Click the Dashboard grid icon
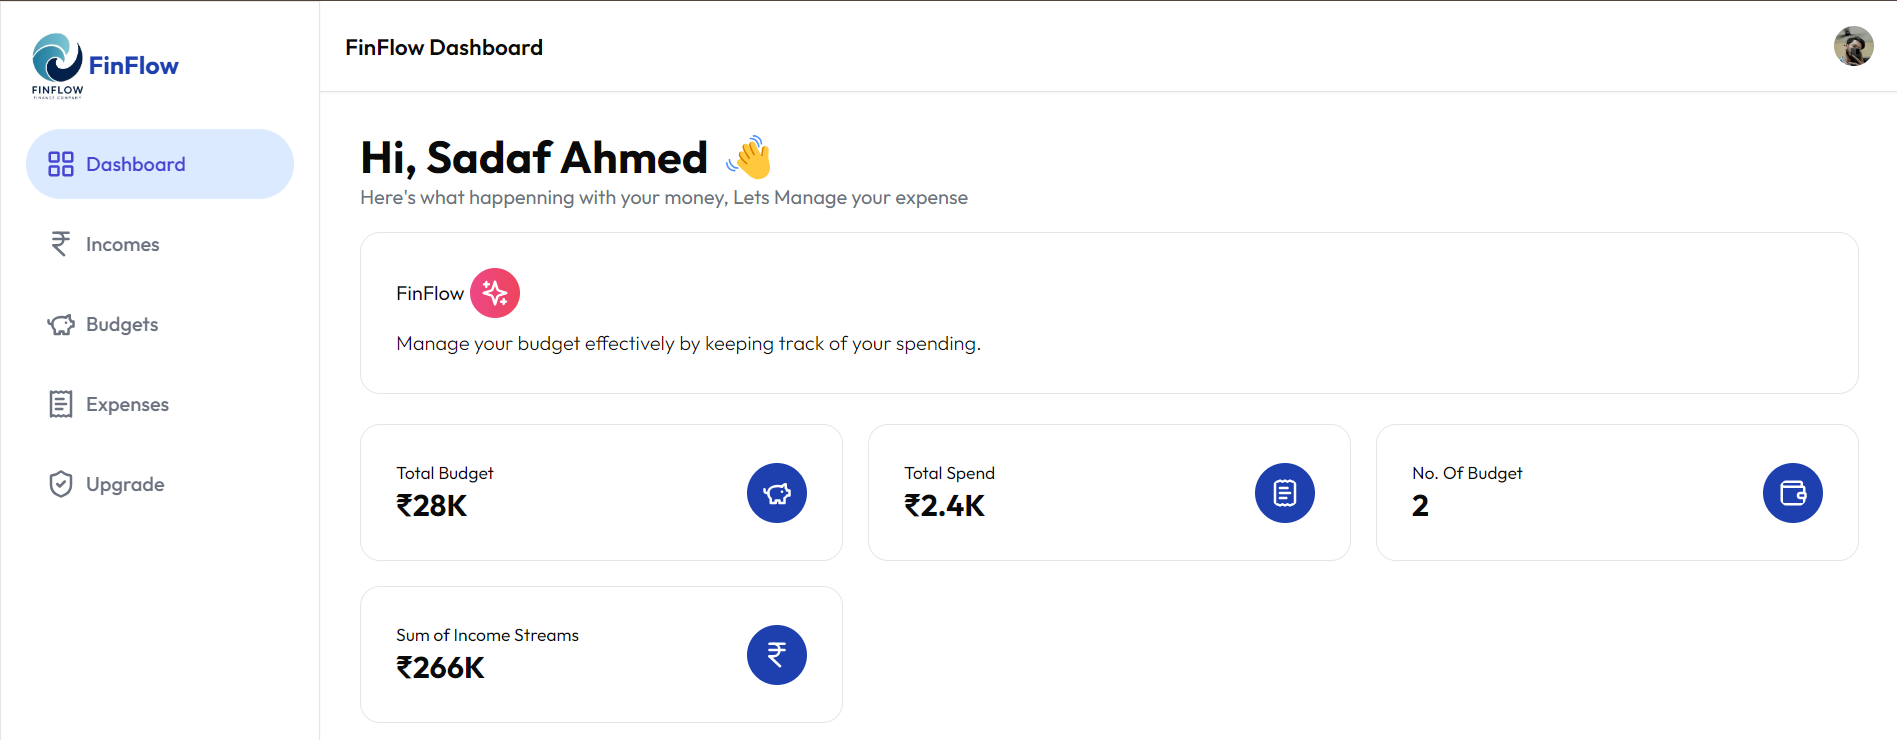Image resolution: width=1897 pixels, height=740 pixels. [x=61, y=164]
